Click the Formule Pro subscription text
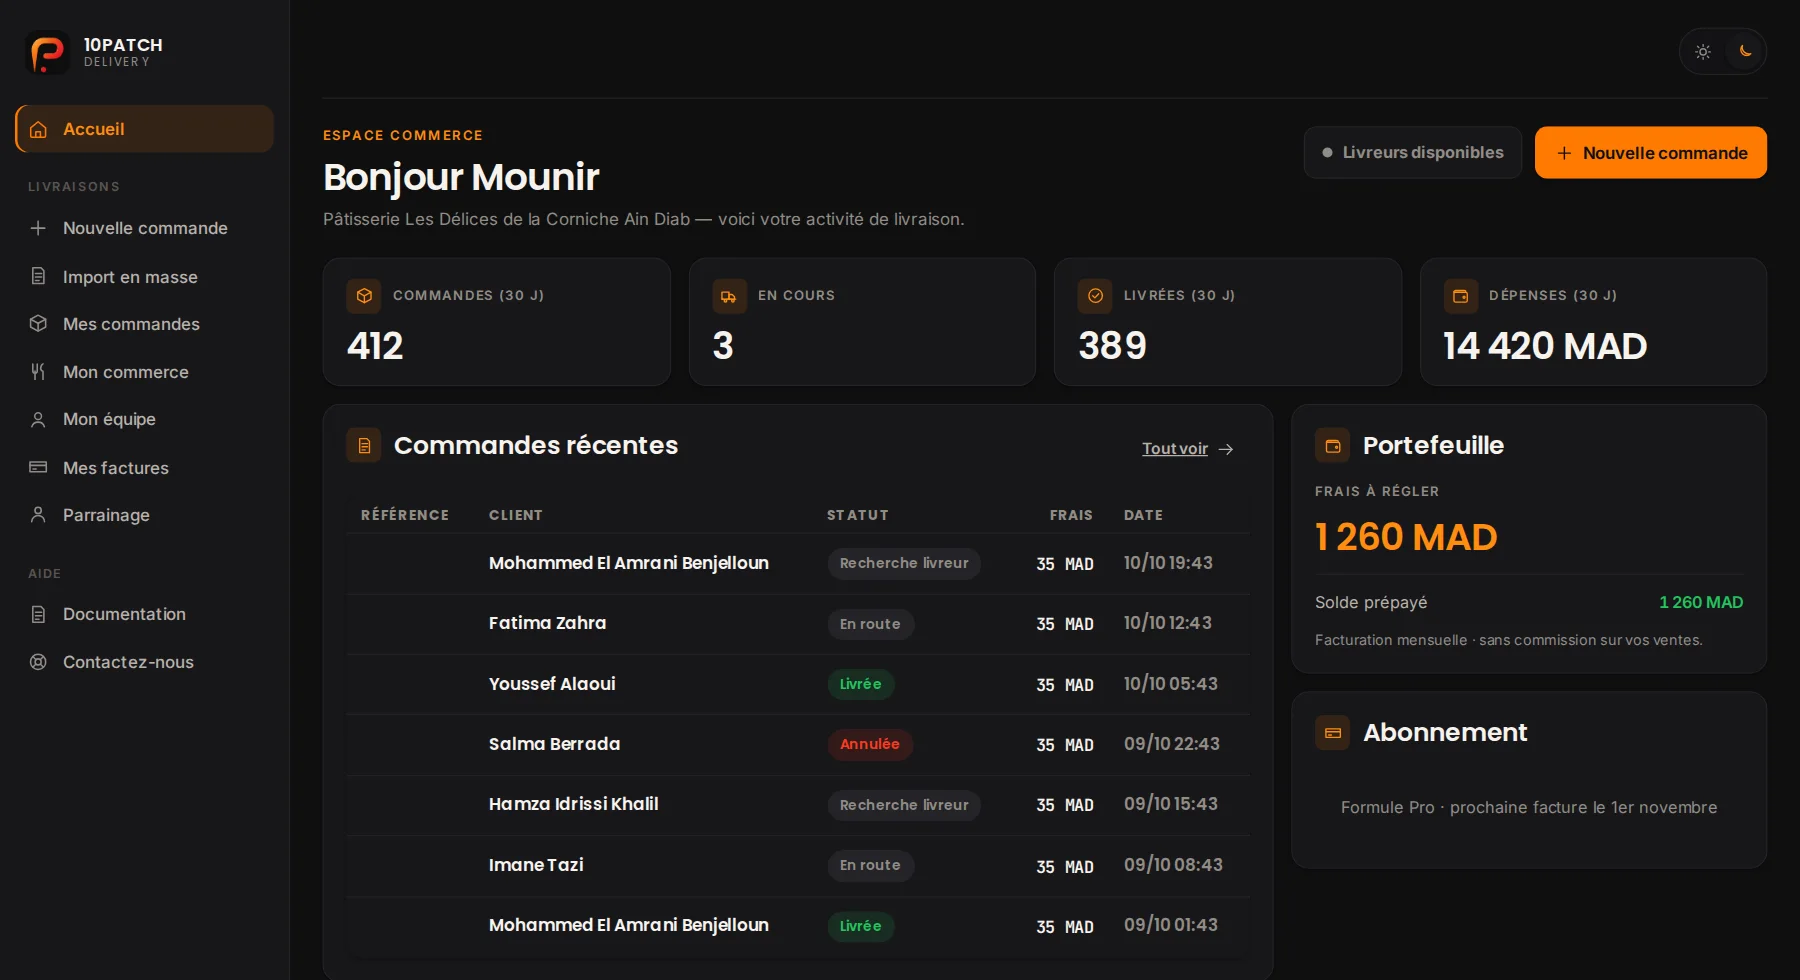 click(x=1529, y=807)
